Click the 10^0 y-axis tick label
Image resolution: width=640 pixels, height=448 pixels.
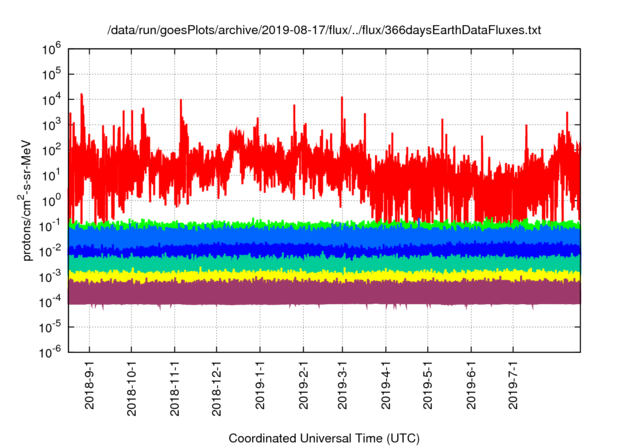(x=51, y=201)
